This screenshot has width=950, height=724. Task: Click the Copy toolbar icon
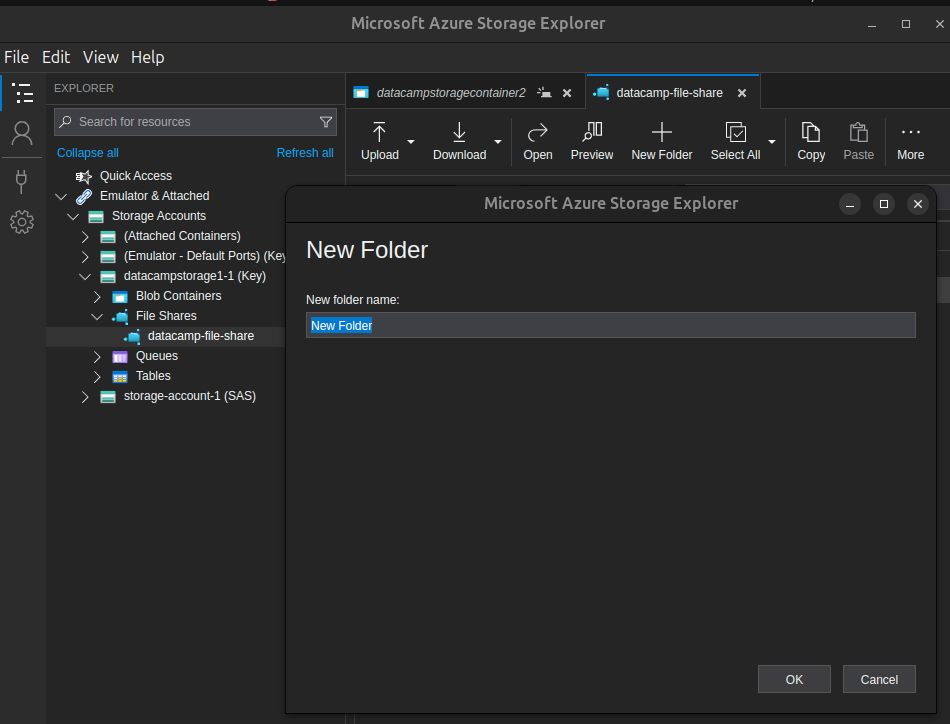811,140
